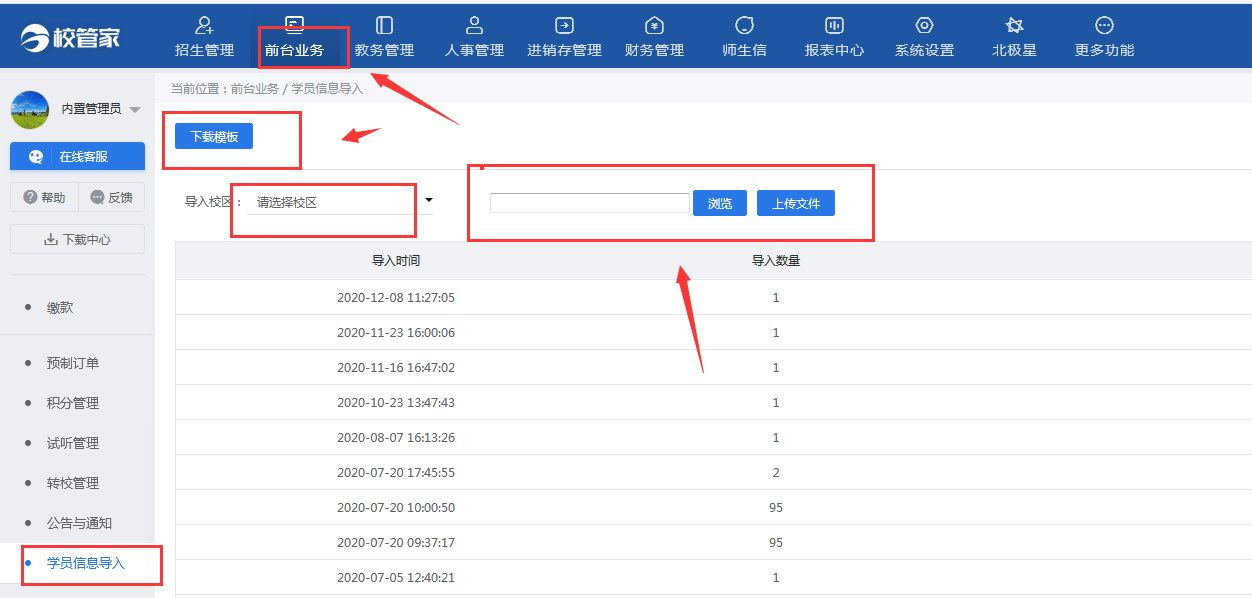Click the 反馈 speech bubble icon
The image size is (1252, 598).
coord(97,198)
